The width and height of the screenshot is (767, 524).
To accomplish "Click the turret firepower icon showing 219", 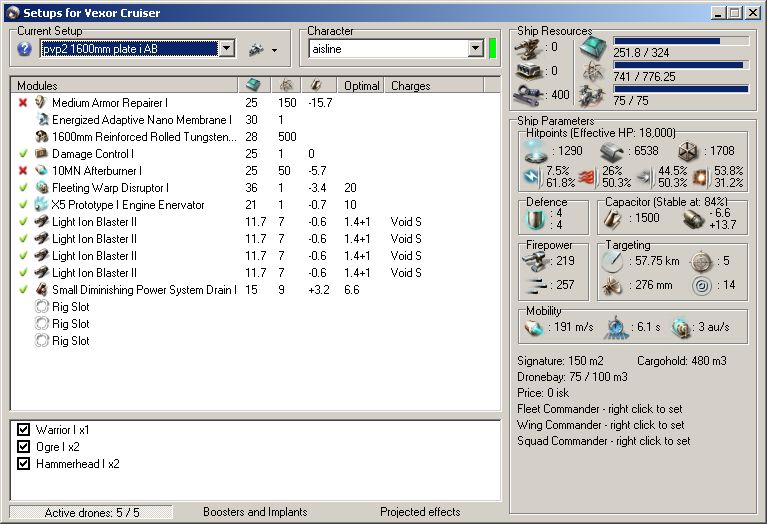I will pyautogui.click(x=535, y=262).
